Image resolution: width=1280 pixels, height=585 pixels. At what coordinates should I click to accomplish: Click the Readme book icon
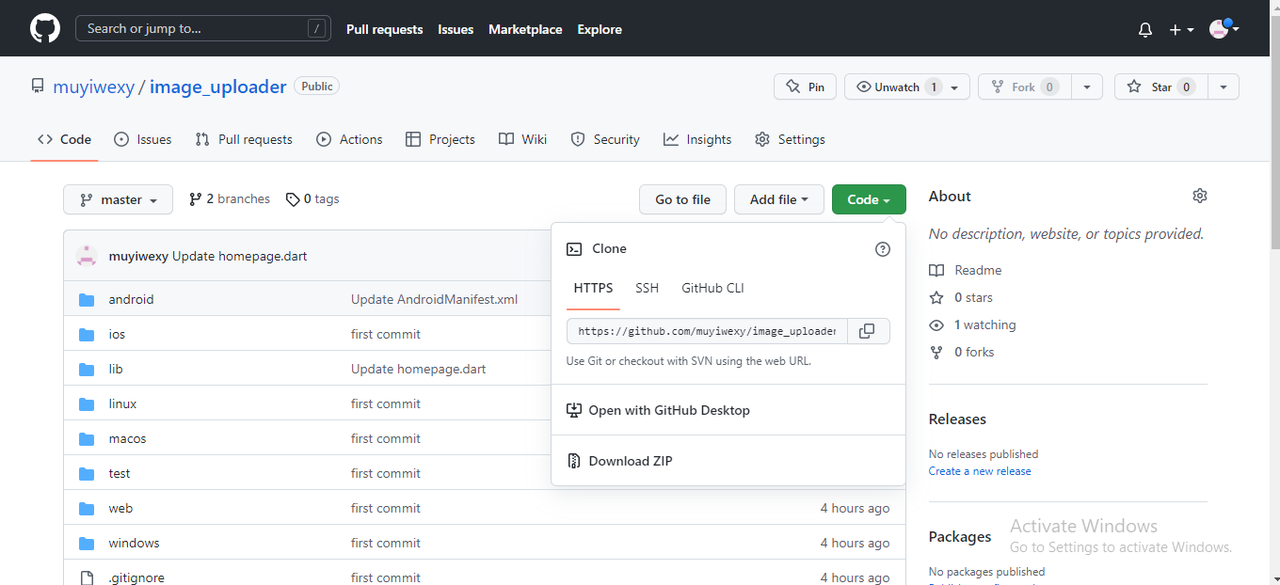936,270
